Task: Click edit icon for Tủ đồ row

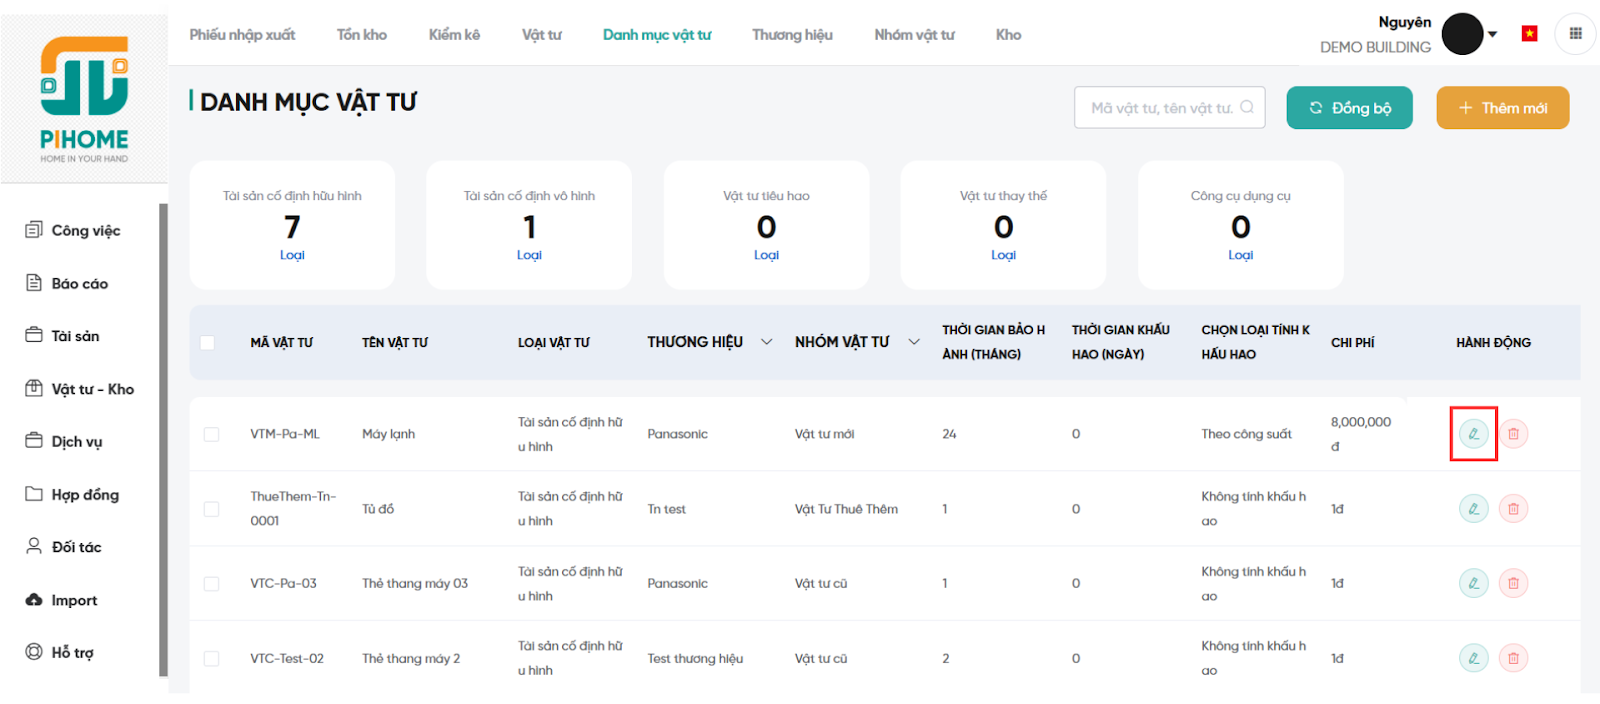Action: point(1473,509)
